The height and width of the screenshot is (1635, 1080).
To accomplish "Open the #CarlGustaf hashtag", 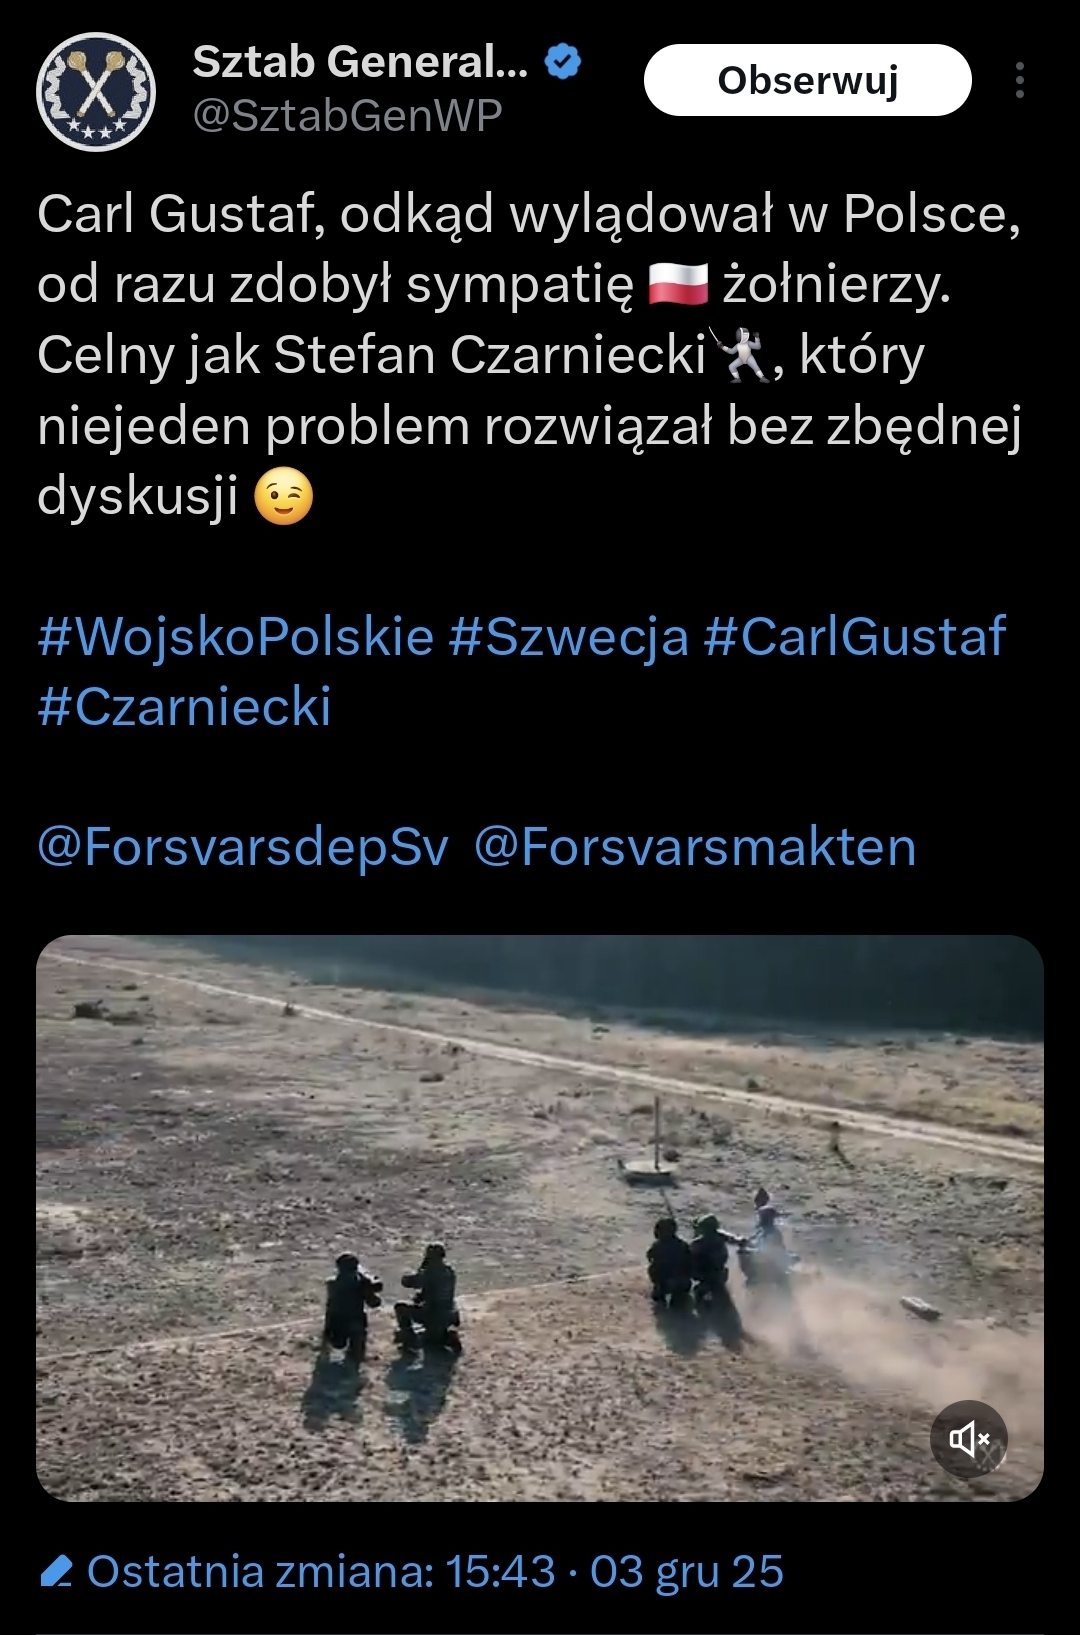I will (855, 637).
